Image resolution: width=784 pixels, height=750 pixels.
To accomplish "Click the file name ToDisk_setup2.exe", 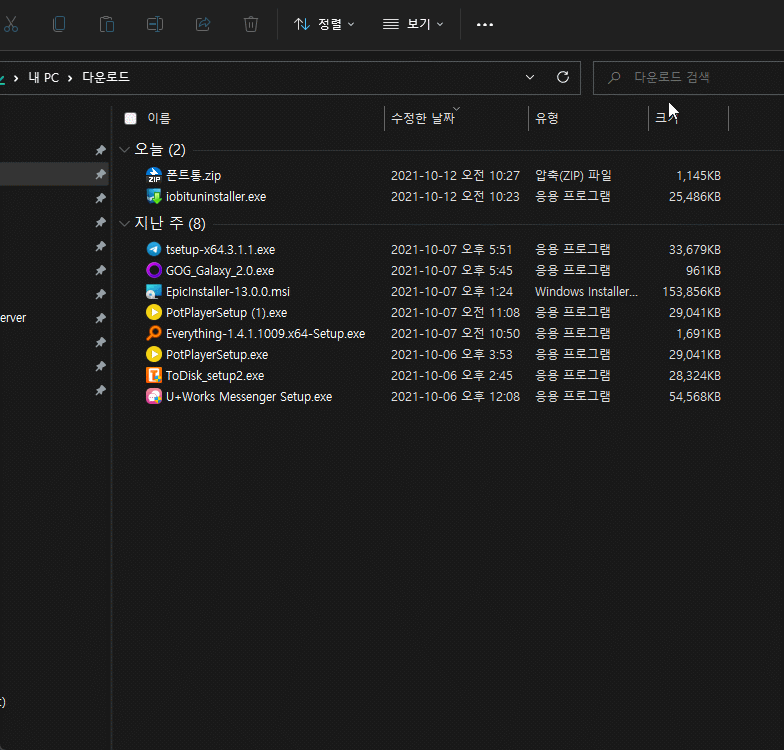I will (215, 376).
